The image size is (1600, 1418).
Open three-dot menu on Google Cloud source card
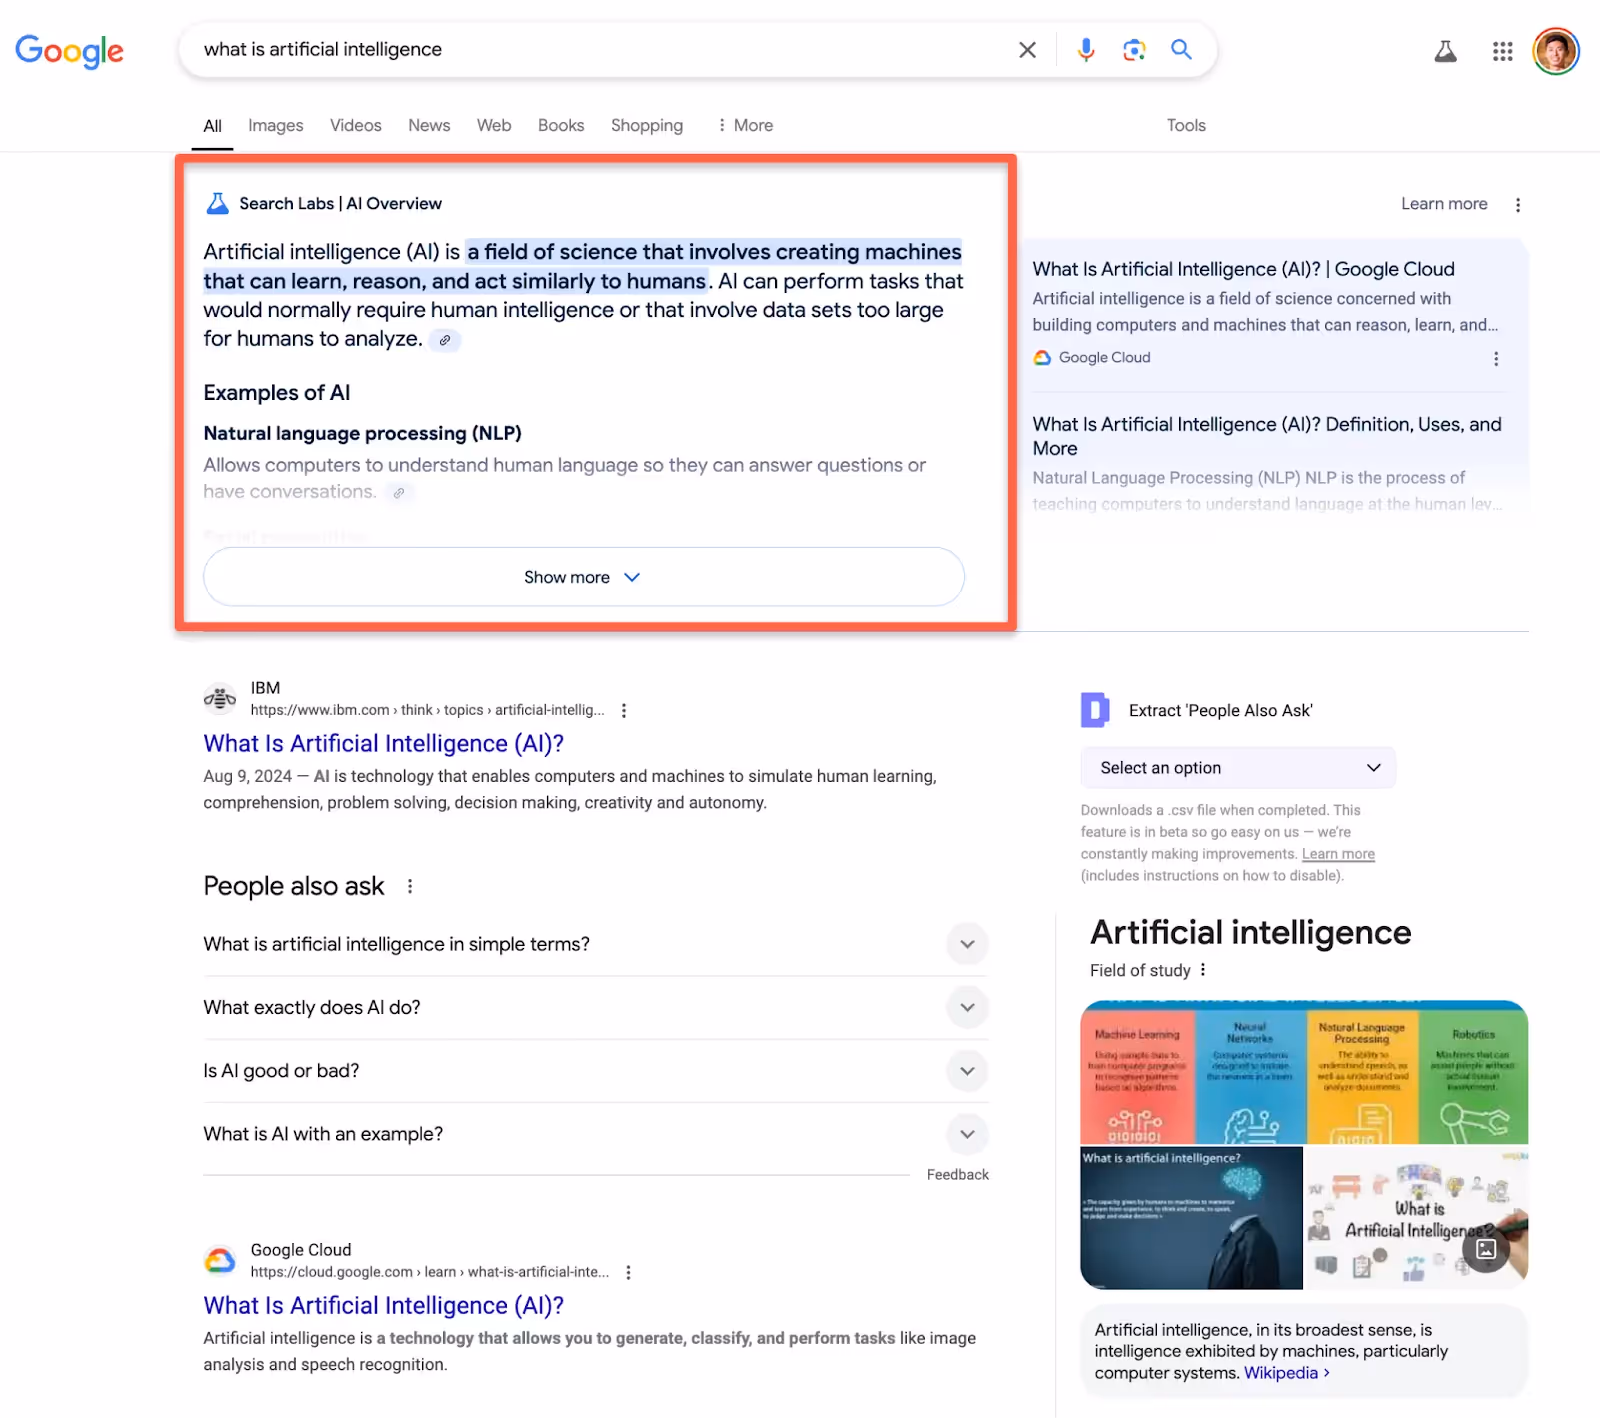(x=1496, y=359)
